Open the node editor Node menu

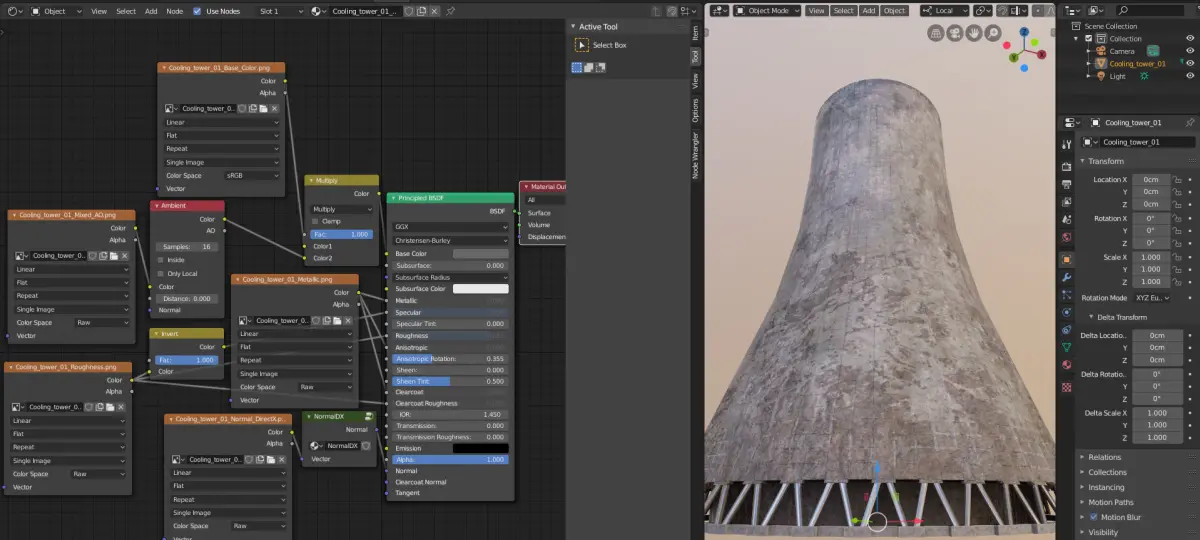(174, 10)
